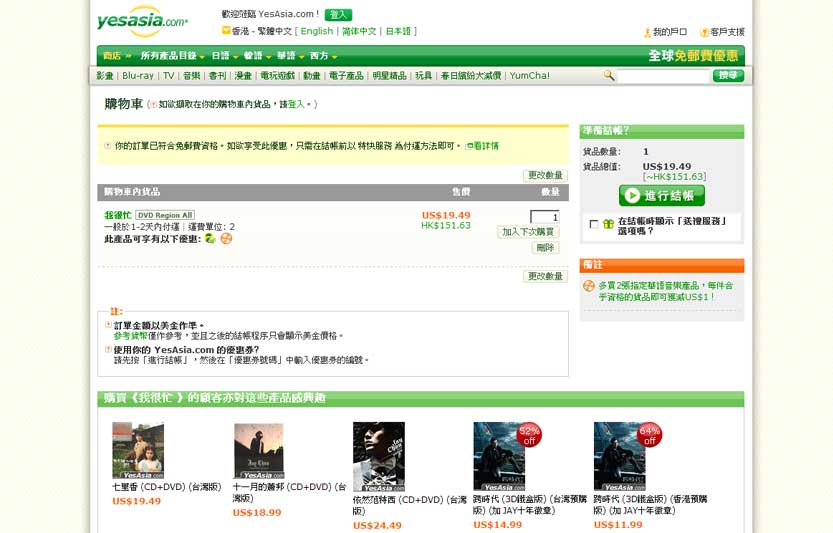Viewport: 833px width, 533px height.
Task: Click the quantity input field
Action: (544, 216)
